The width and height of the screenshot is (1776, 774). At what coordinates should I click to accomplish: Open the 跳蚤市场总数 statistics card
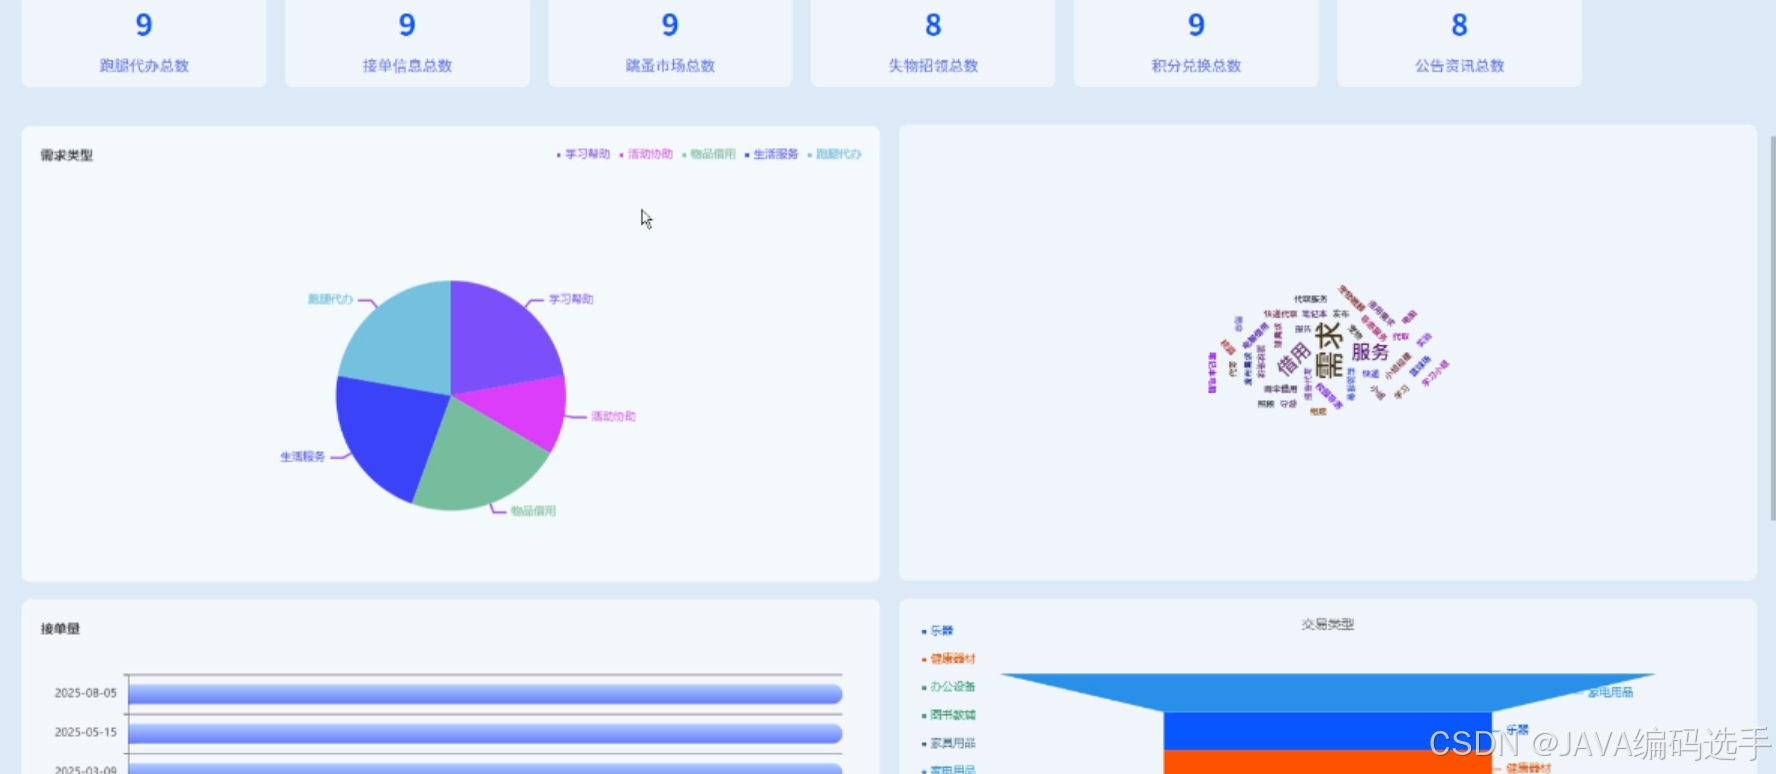(670, 43)
